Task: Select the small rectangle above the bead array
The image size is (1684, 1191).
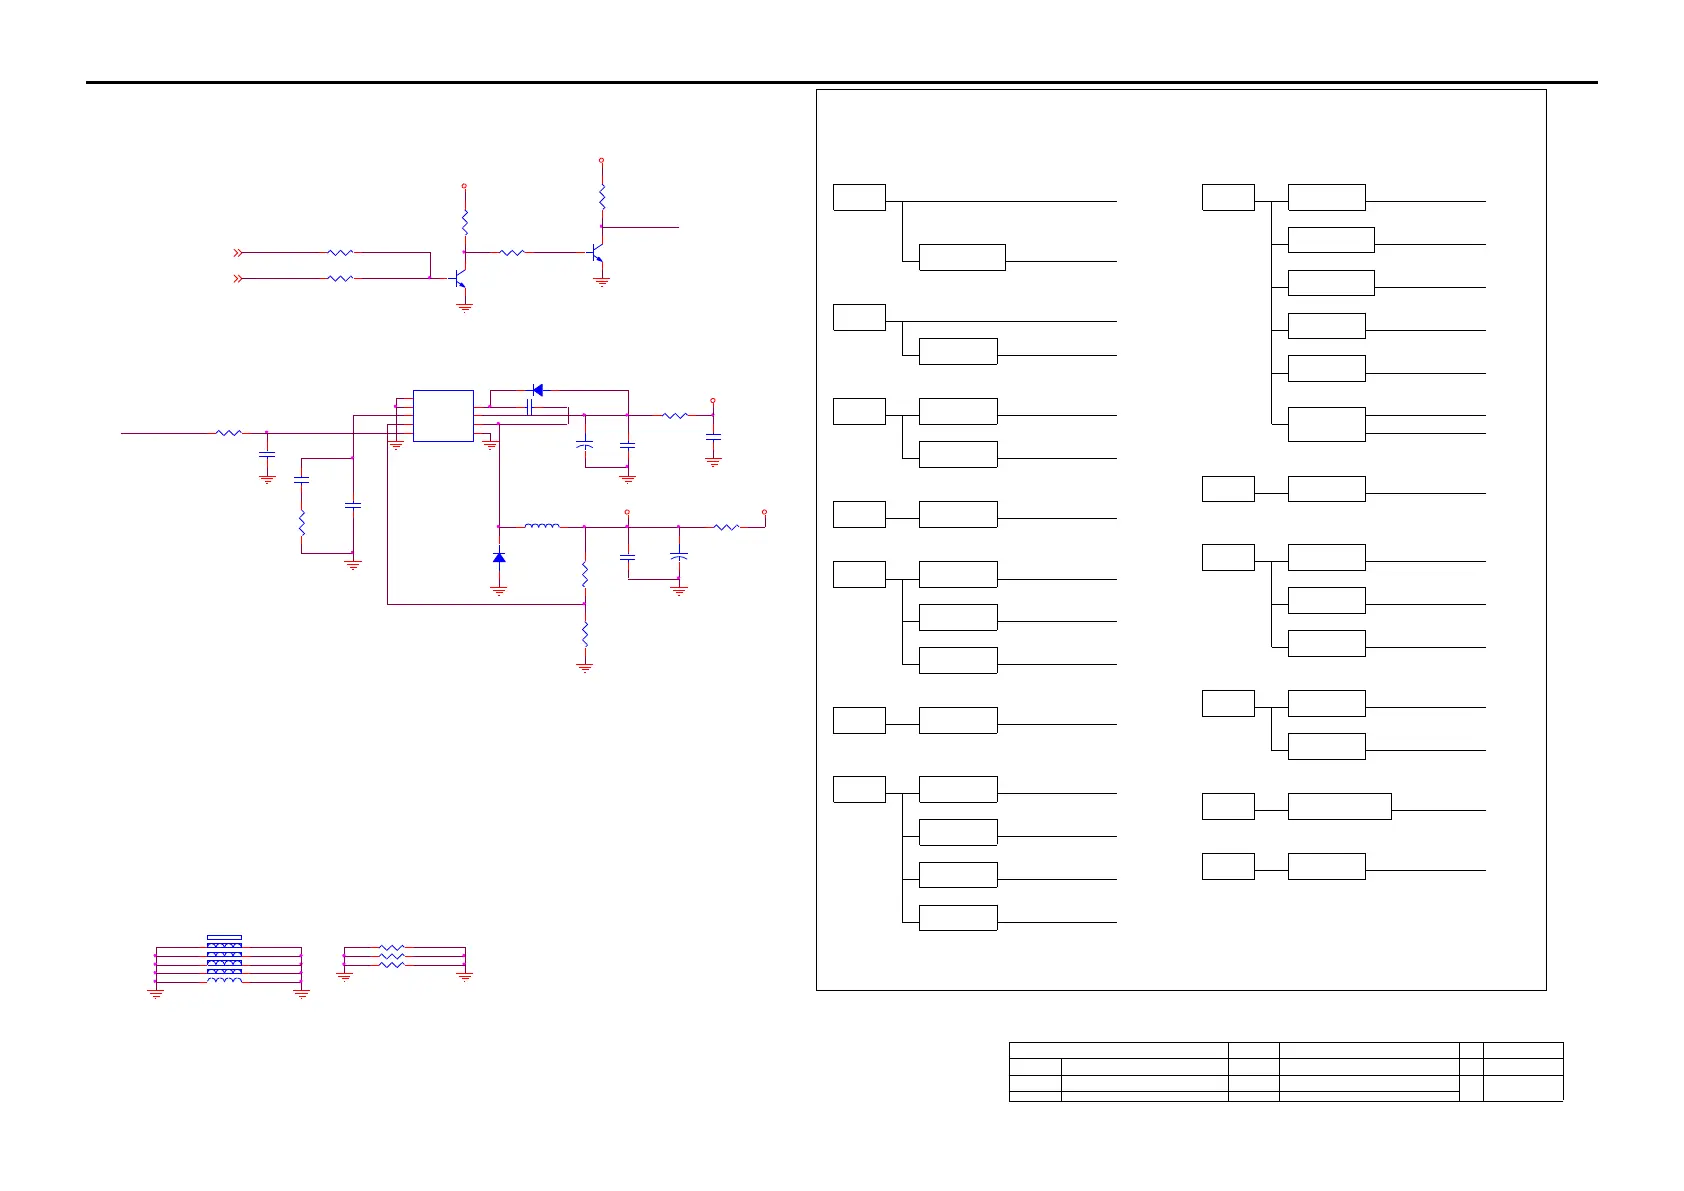Action: coord(224,938)
